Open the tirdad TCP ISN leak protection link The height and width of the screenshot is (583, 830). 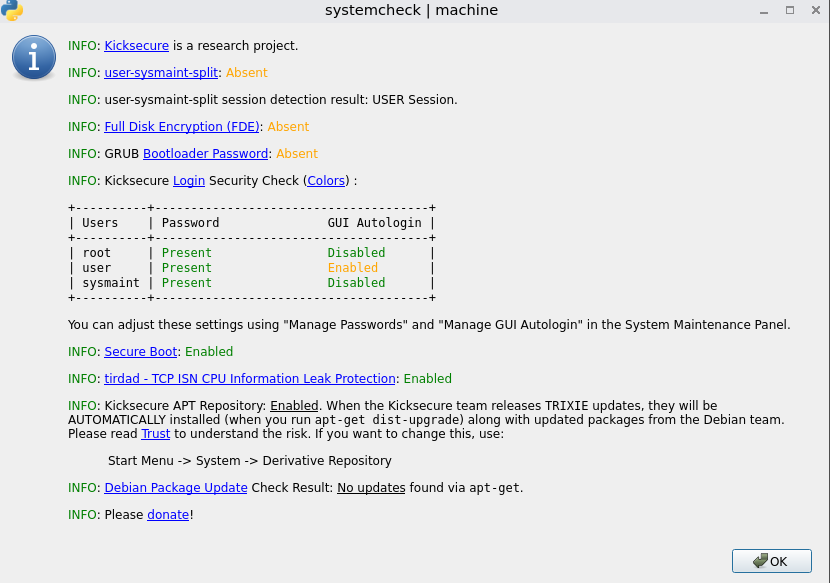pos(250,379)
